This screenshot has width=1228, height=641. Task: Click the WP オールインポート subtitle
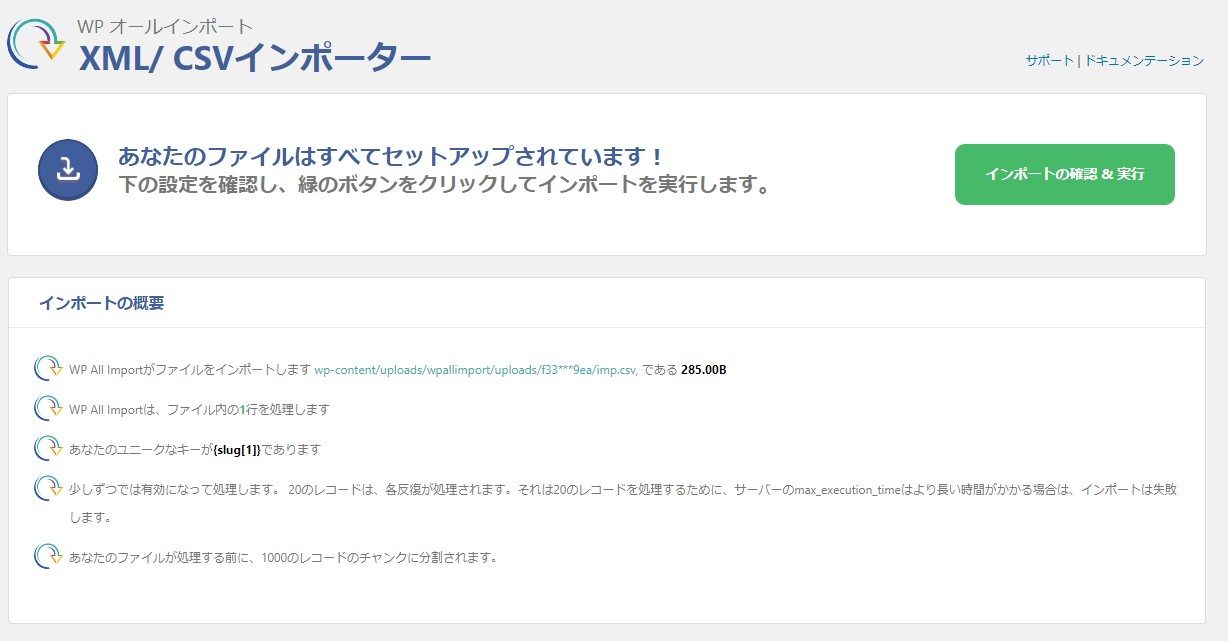165,26
